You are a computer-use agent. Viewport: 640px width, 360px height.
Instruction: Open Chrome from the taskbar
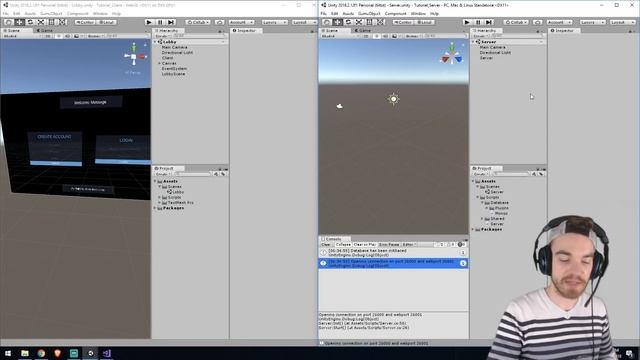(41, 353)
